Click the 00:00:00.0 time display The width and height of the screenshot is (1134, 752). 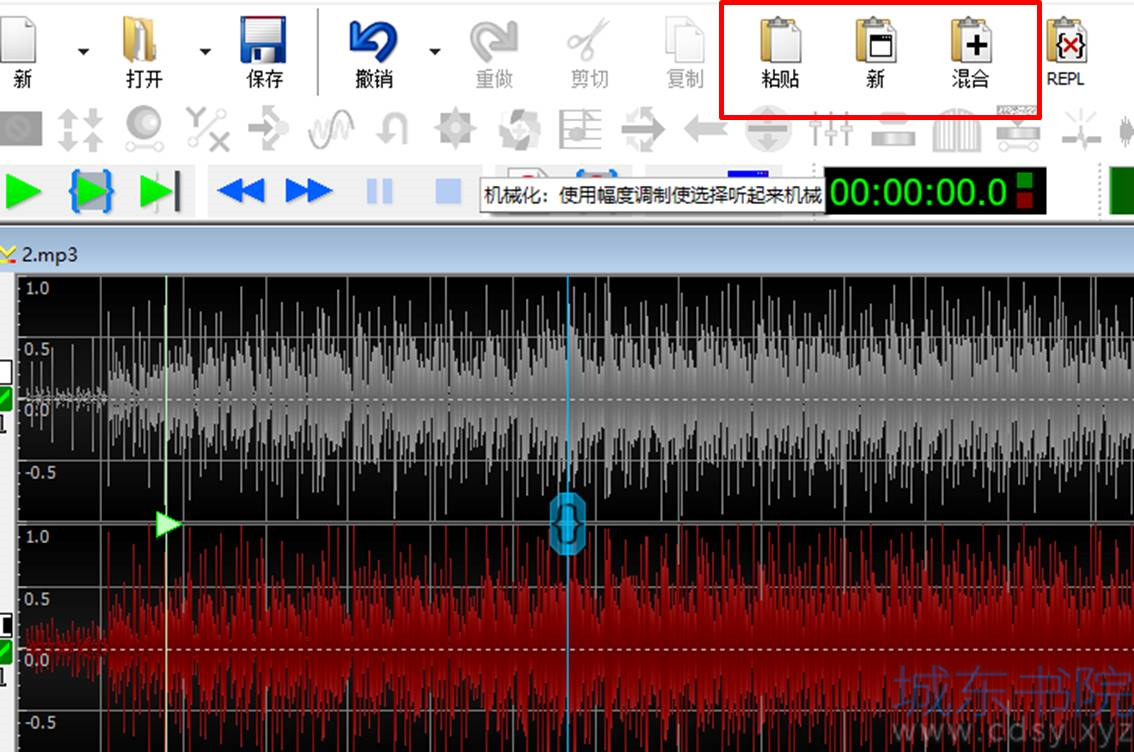(918, 192)
